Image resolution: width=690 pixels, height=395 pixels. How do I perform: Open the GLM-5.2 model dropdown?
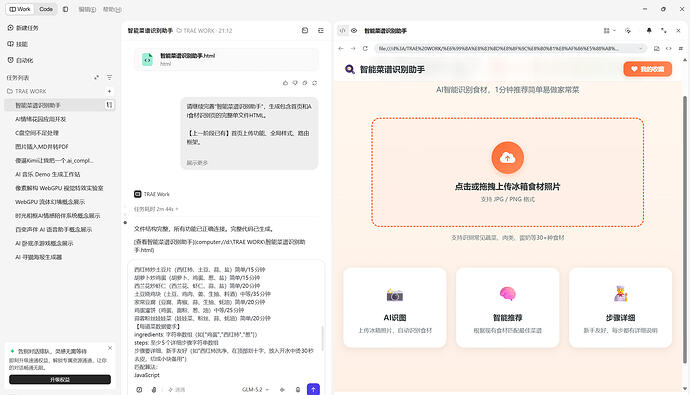[x=255, y=390]
